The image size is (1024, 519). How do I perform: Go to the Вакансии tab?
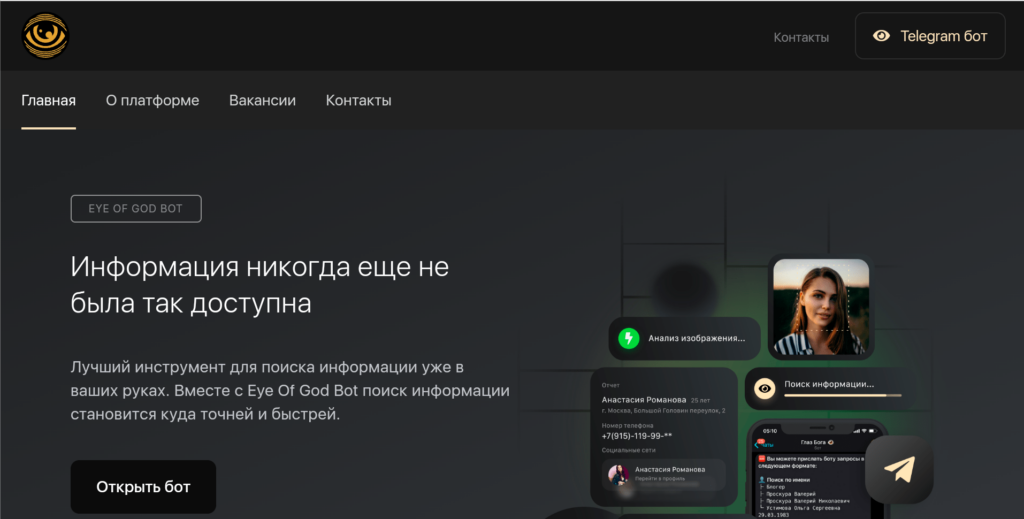click(x=262, y=101)
